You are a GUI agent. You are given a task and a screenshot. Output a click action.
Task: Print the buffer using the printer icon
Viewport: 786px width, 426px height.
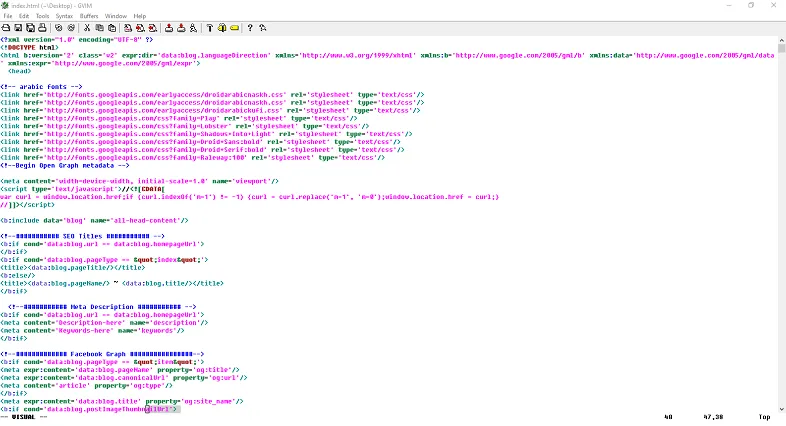42,28
